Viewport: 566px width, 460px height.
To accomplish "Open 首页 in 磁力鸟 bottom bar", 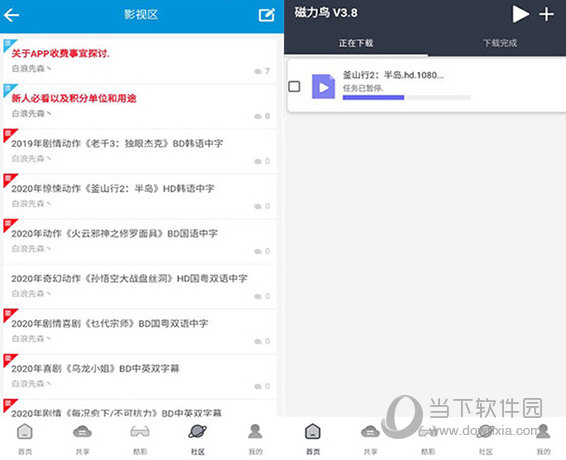I will 313,439.
